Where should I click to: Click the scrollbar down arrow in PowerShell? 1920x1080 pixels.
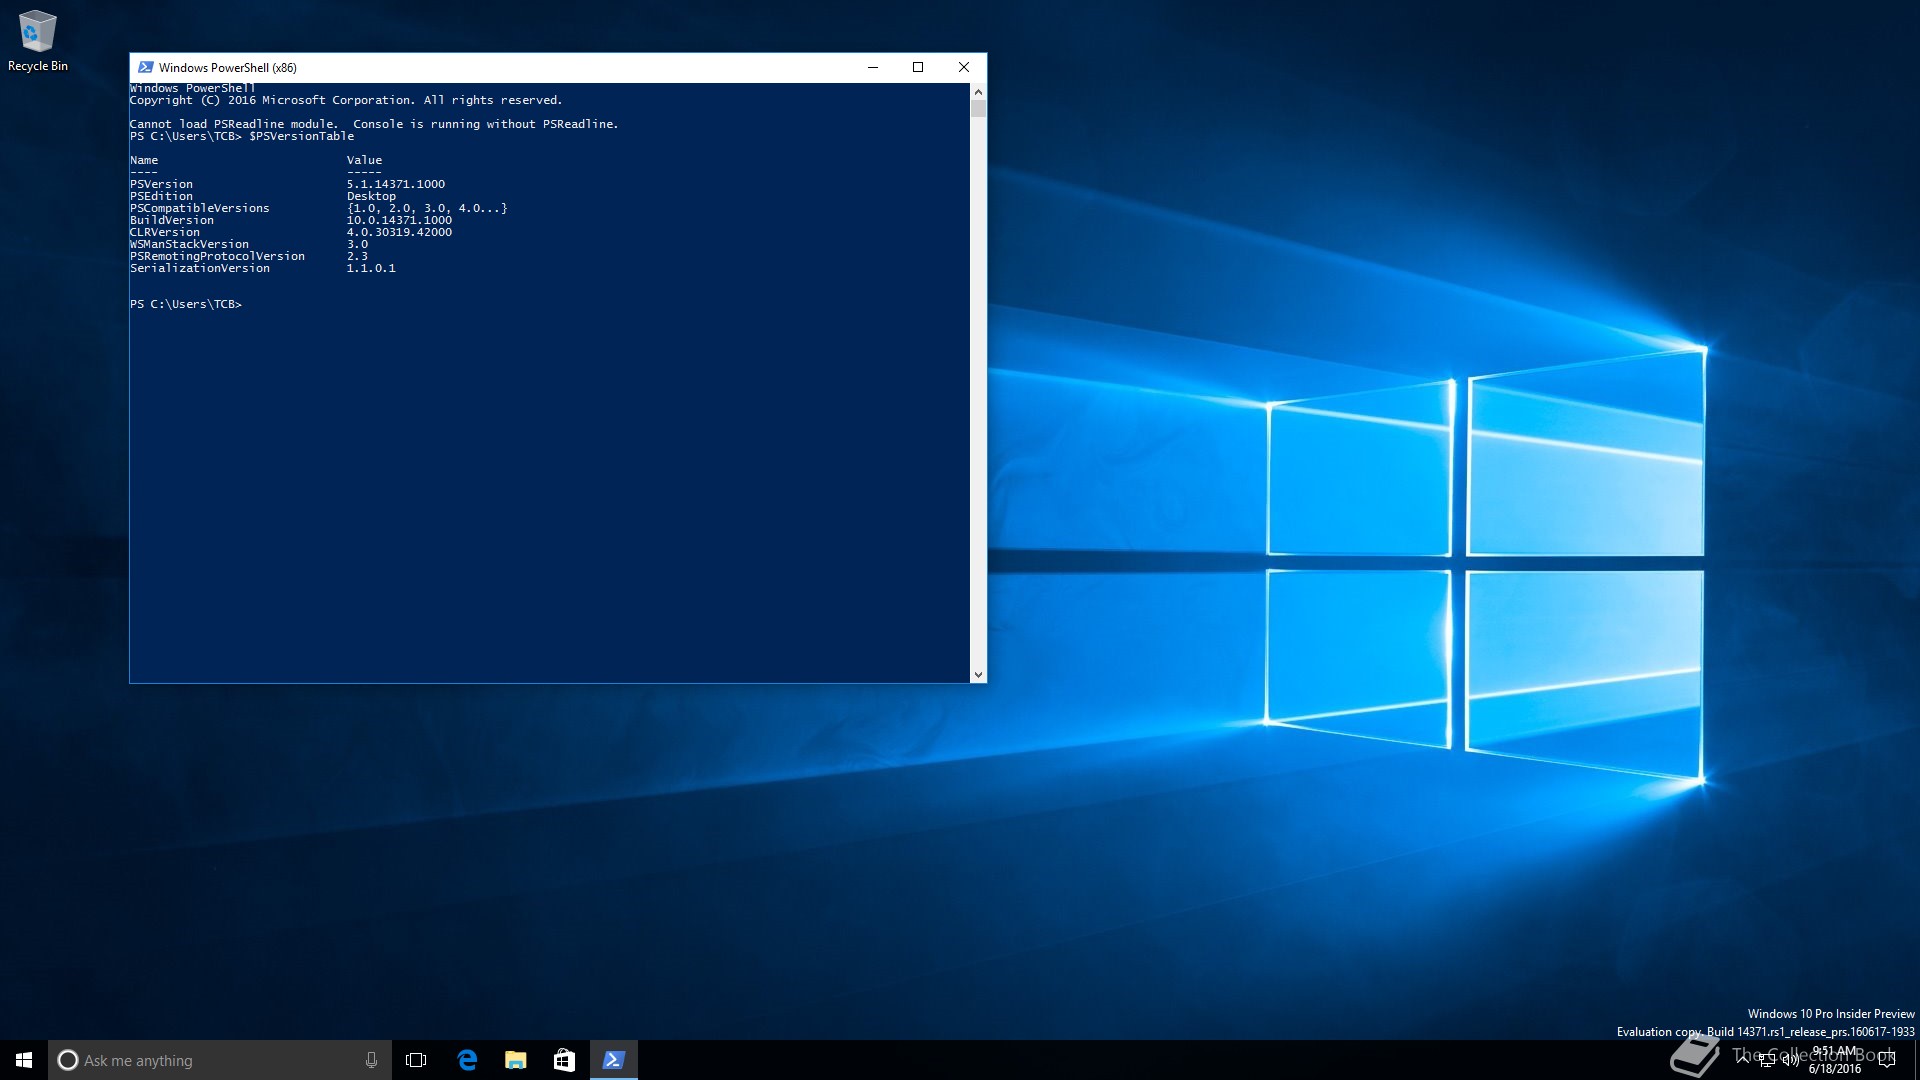pos(978,675)
